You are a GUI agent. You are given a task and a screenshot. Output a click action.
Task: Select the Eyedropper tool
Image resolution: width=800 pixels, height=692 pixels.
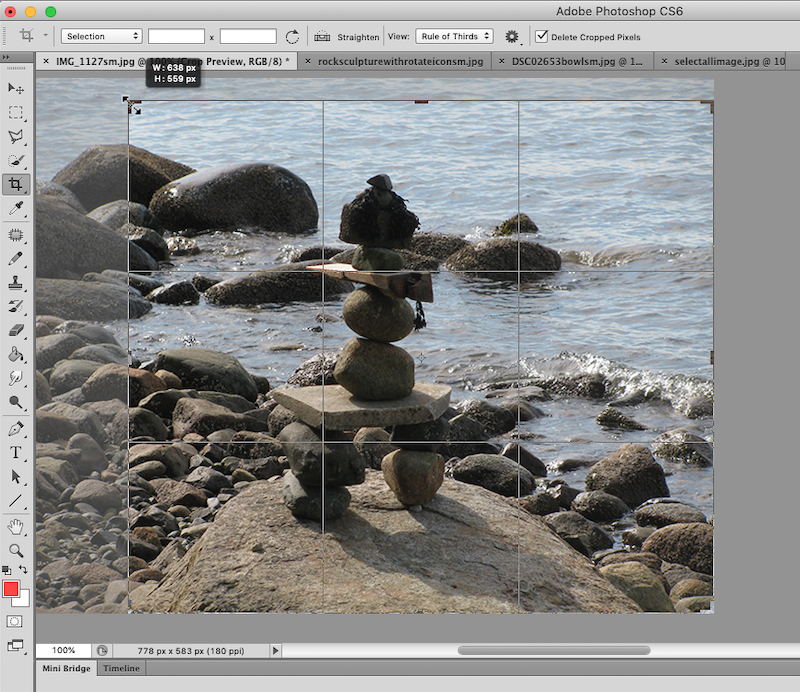[16, 208]
